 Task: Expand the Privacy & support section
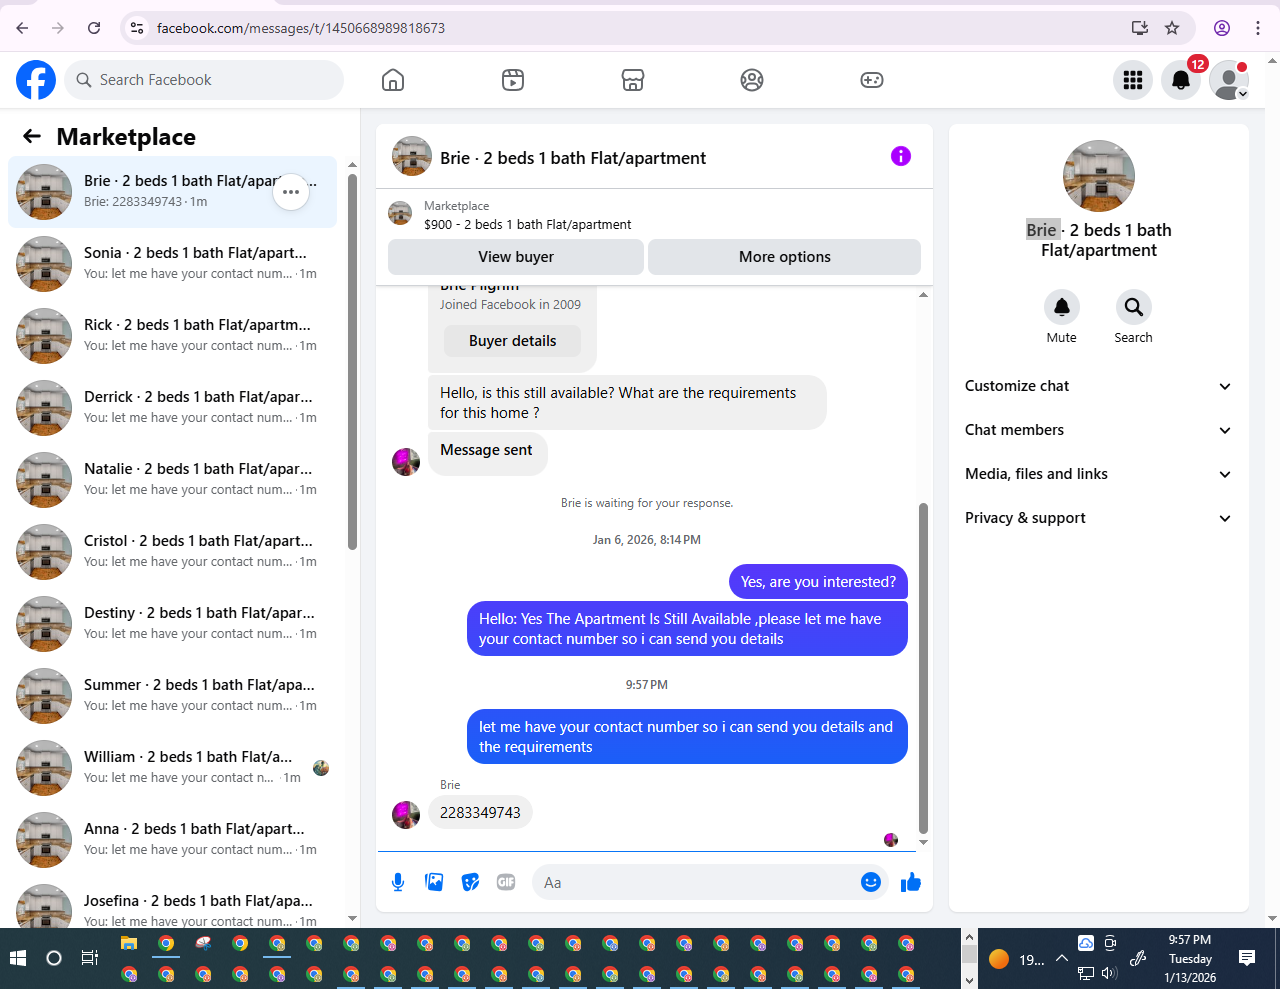point(1098,518)
